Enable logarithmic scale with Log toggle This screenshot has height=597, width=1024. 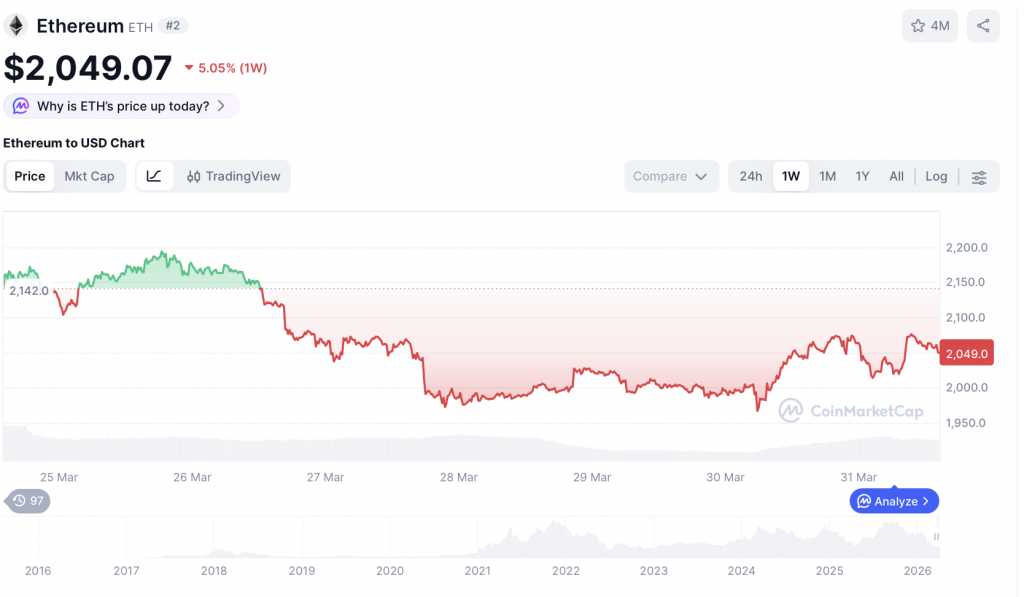pos(936,176)
